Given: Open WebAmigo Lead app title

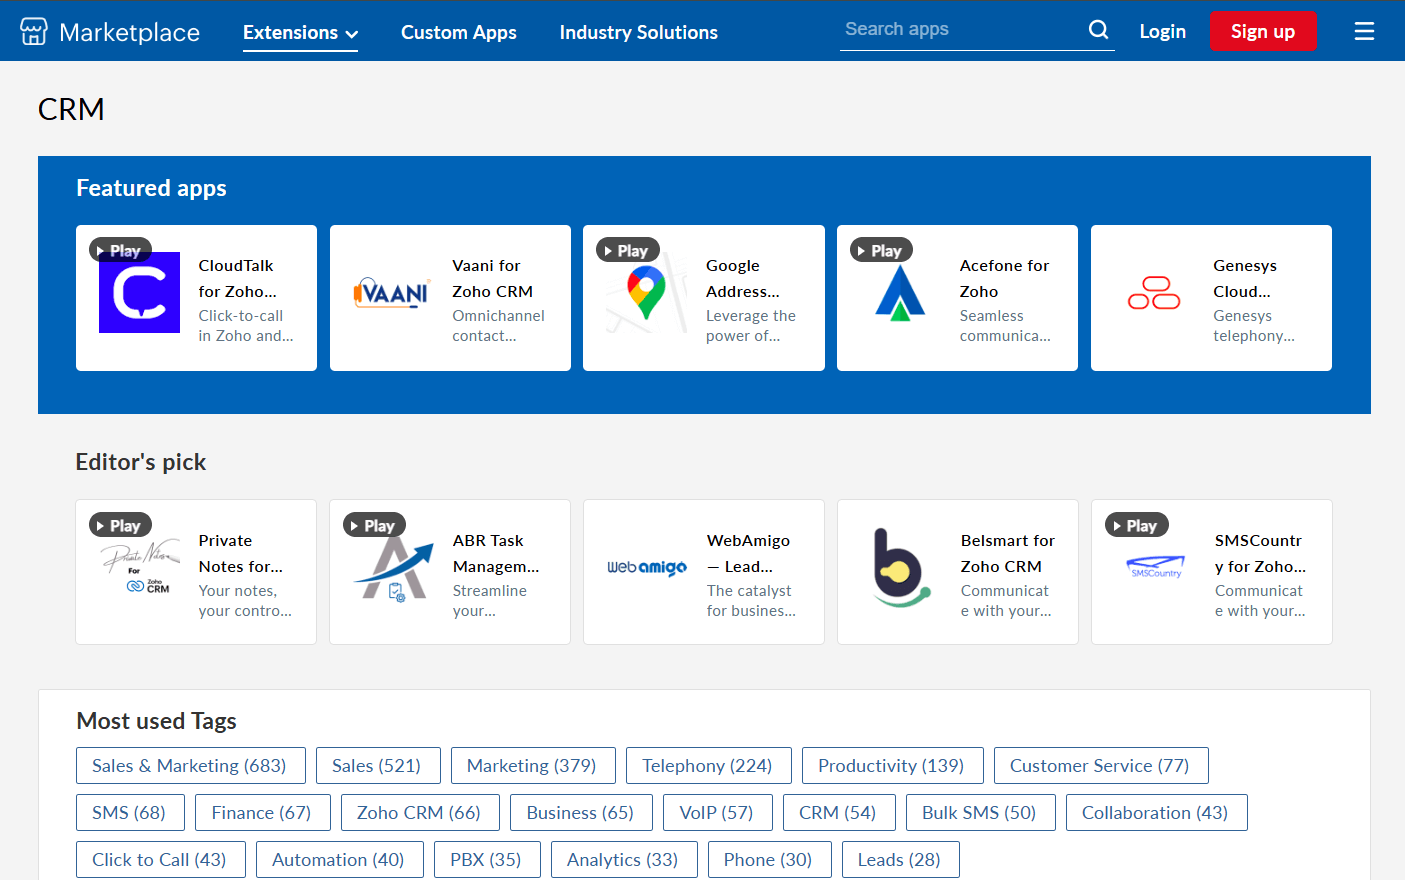Looking at the screenshot, I should click(748, 553).
